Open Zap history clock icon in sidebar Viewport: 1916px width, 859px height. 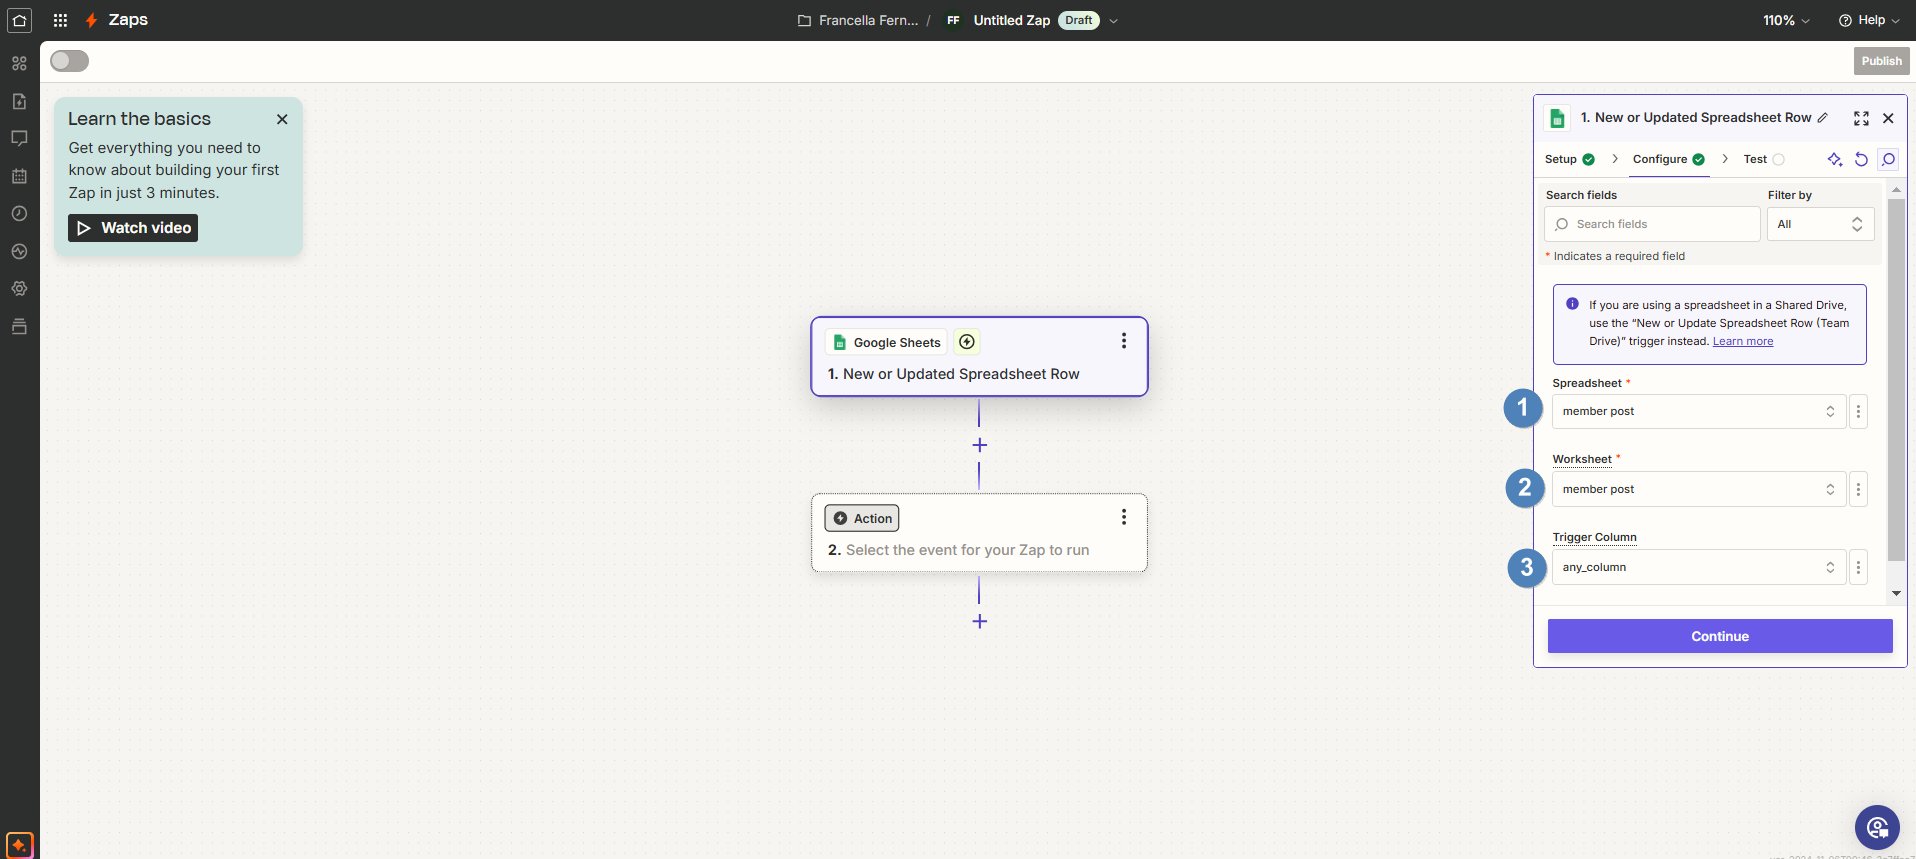tap(19, 213)
